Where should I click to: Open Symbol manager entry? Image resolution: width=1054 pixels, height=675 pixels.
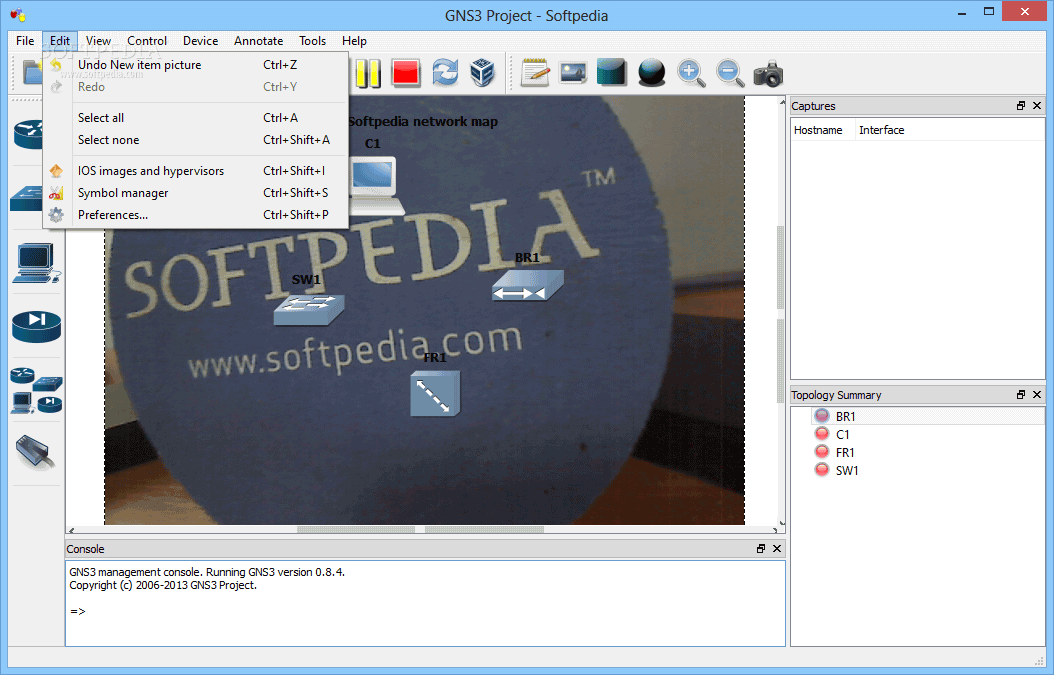click(x=196, y=193)
